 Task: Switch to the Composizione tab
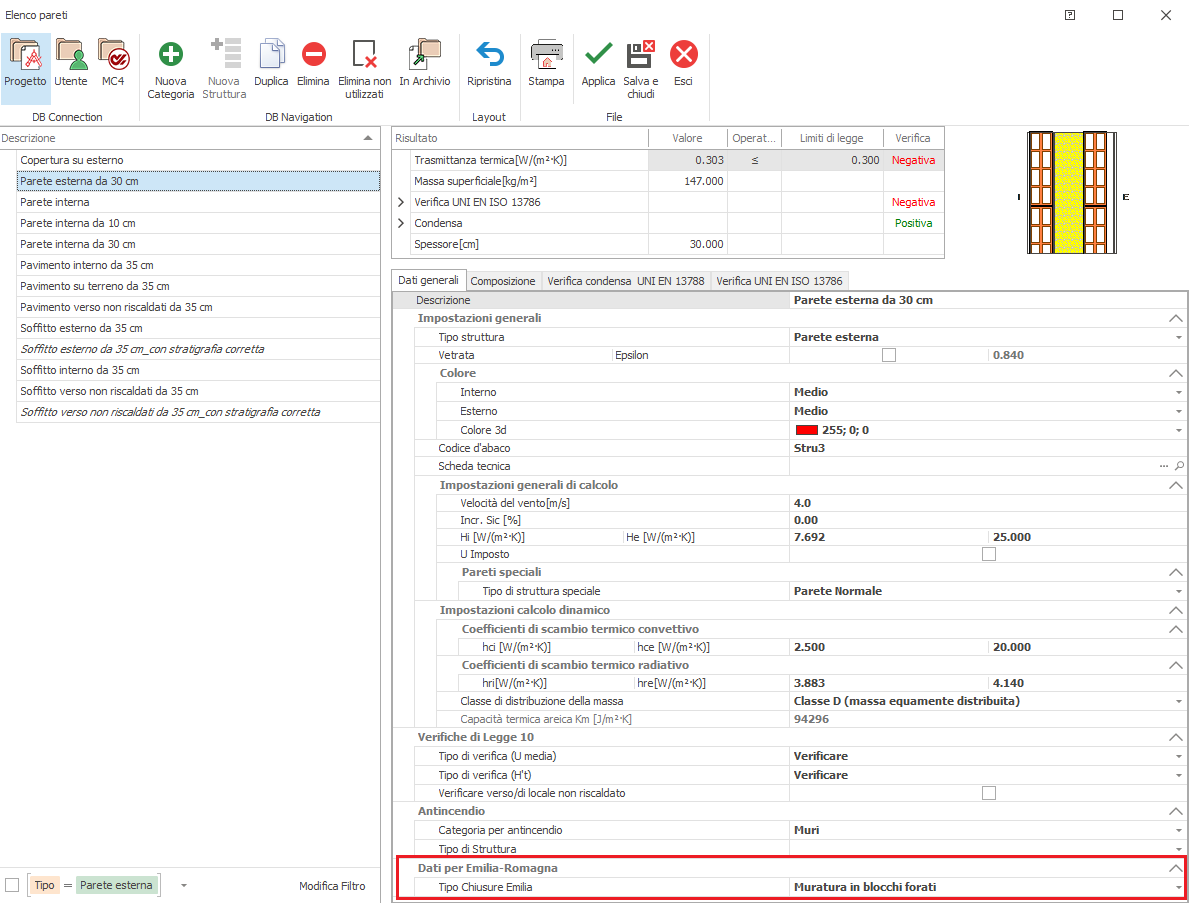click(x=503, y=281)
